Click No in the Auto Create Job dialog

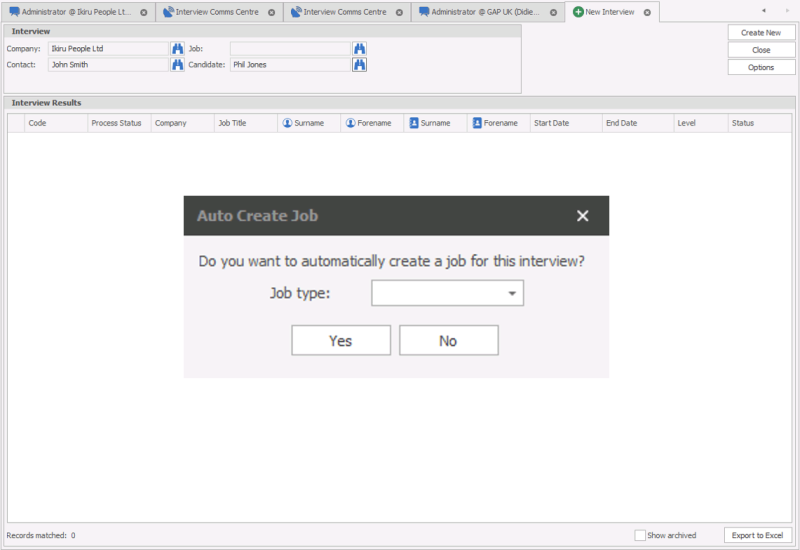tap(448, 341)
